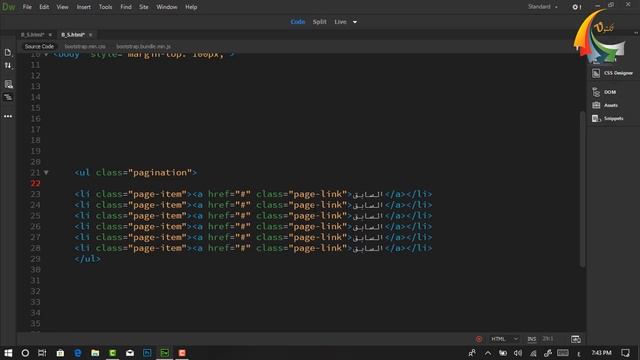Open the Standard workspace dropdown
Viewport: 640px width, 360px height.
pyautogui.click(x=543, y=7)
